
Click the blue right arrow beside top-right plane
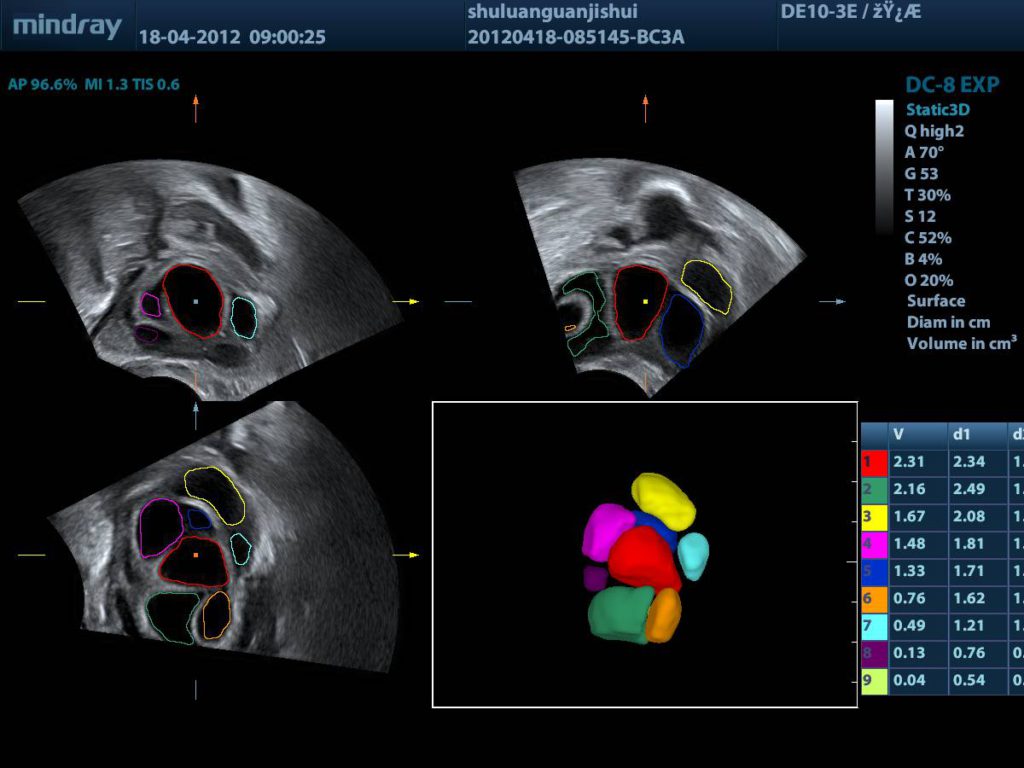point(832,301)
